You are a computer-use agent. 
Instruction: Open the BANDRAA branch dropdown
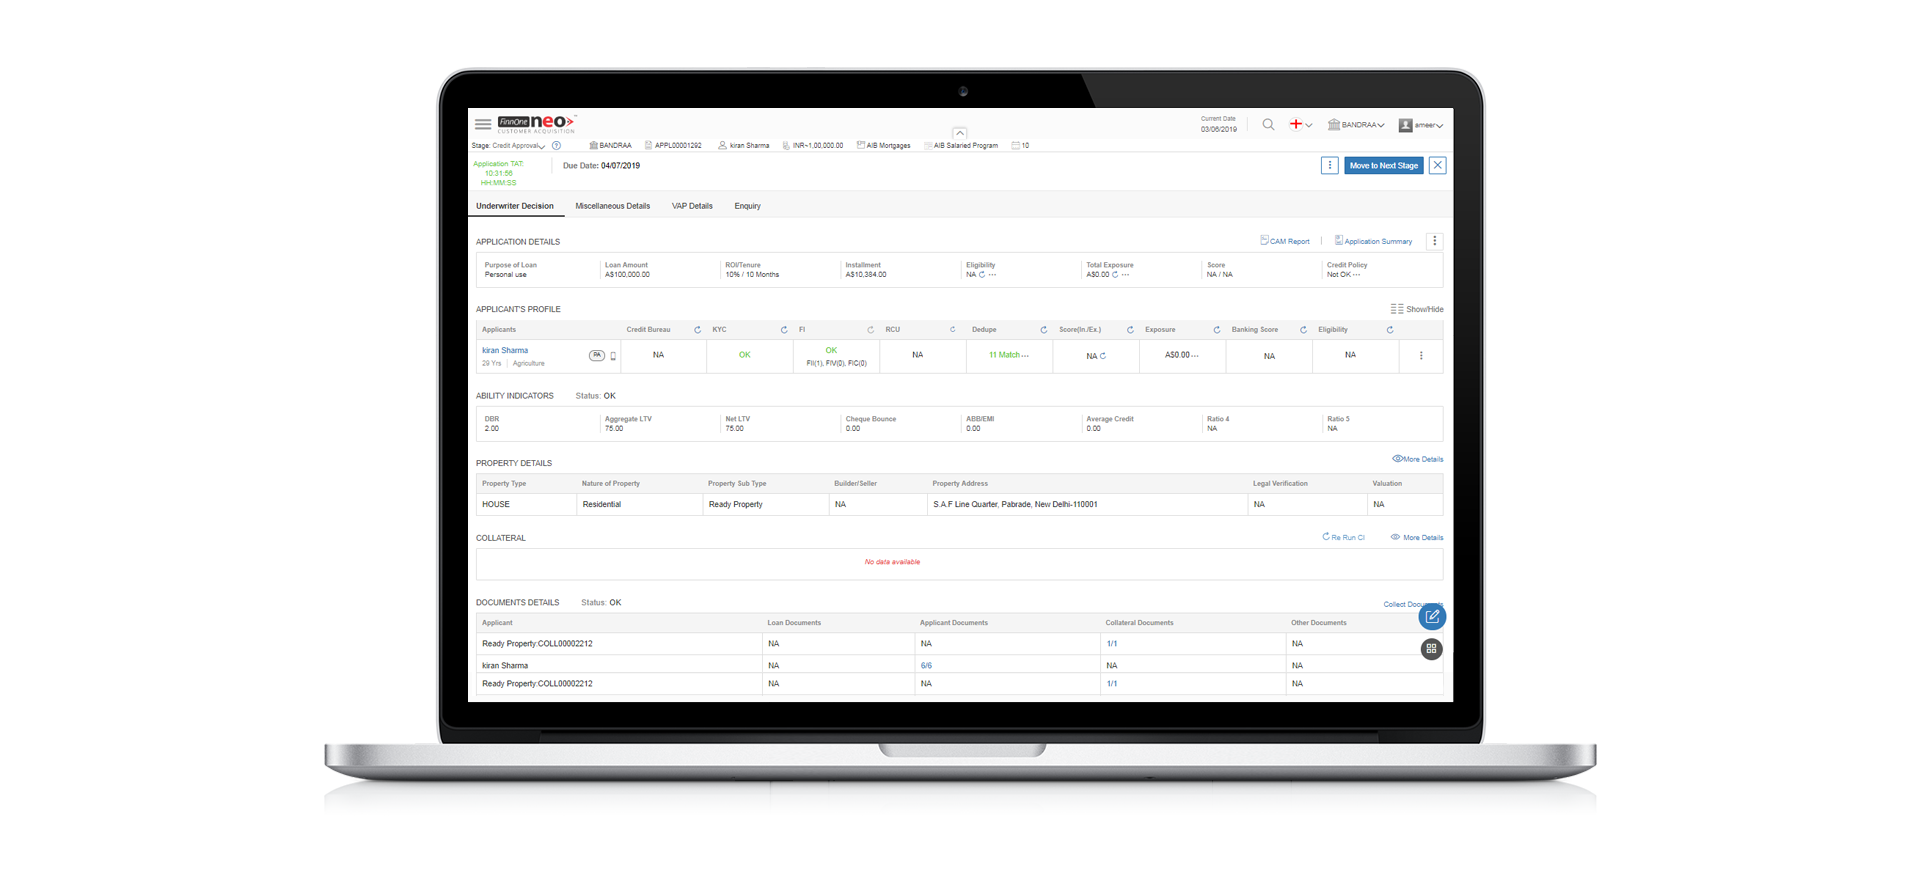[1356, 125]
